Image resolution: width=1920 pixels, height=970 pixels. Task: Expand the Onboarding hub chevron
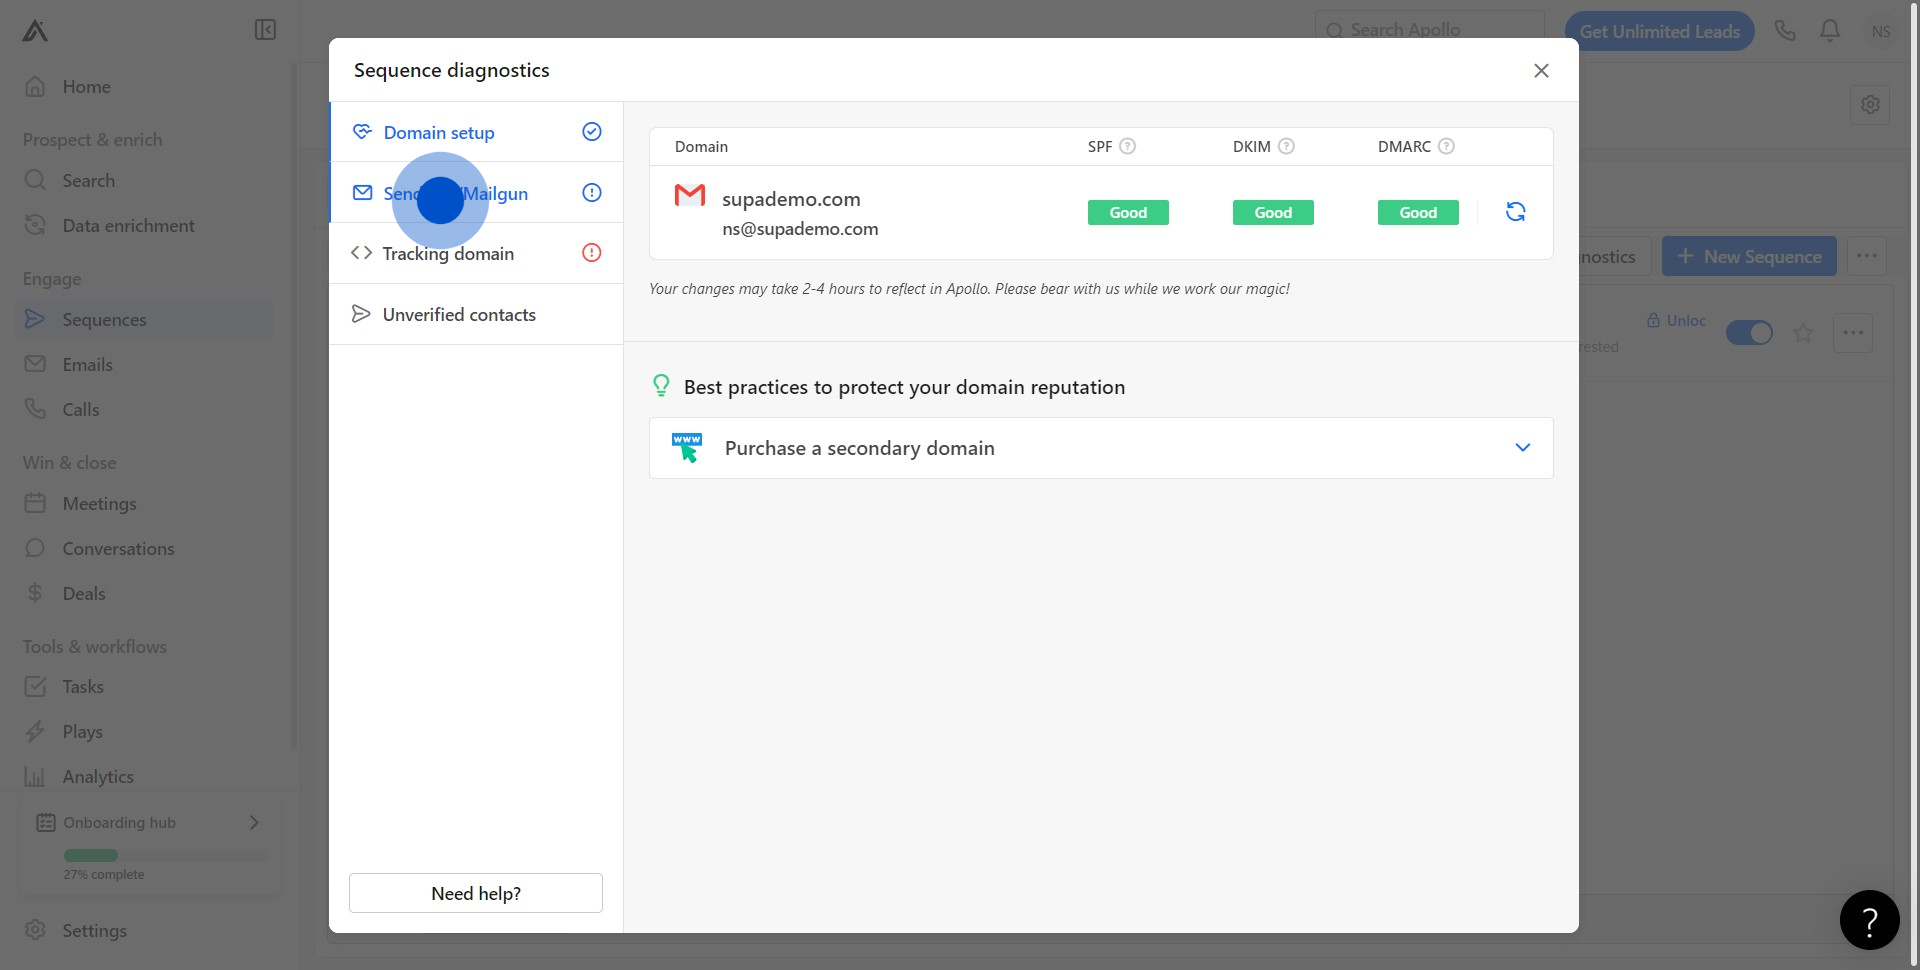point(254,822)
